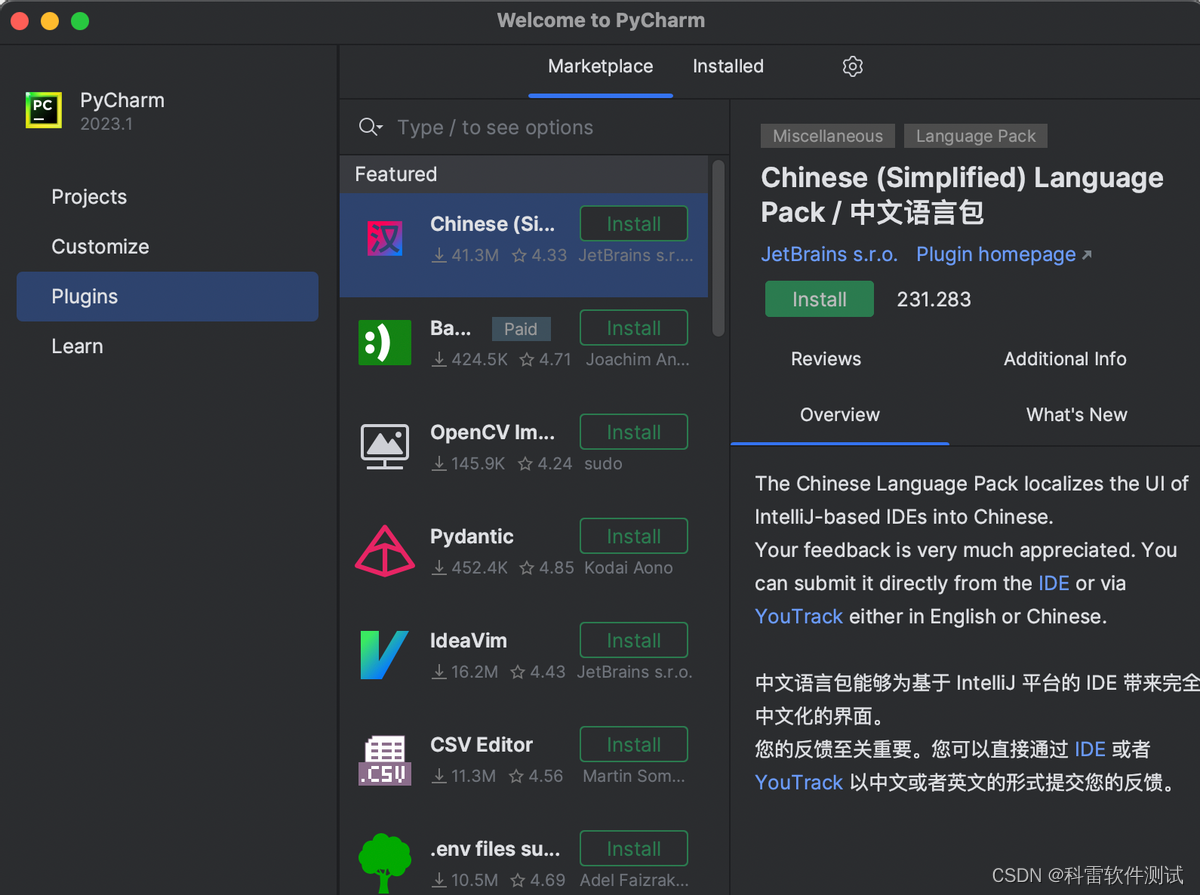Switch to the Marketplace tab
The width and height of the screenshot is (1200, 895).
coord(600,67)
